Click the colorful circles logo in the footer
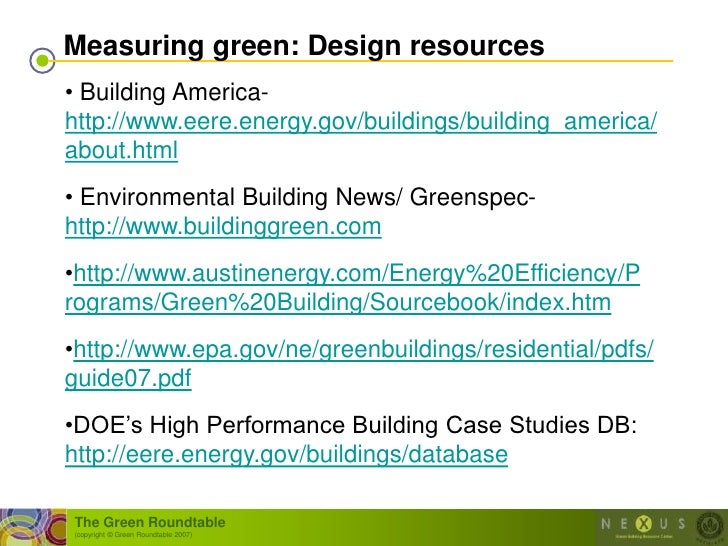Viewport: 728px width, 546px height. click(x=33, y=527)
